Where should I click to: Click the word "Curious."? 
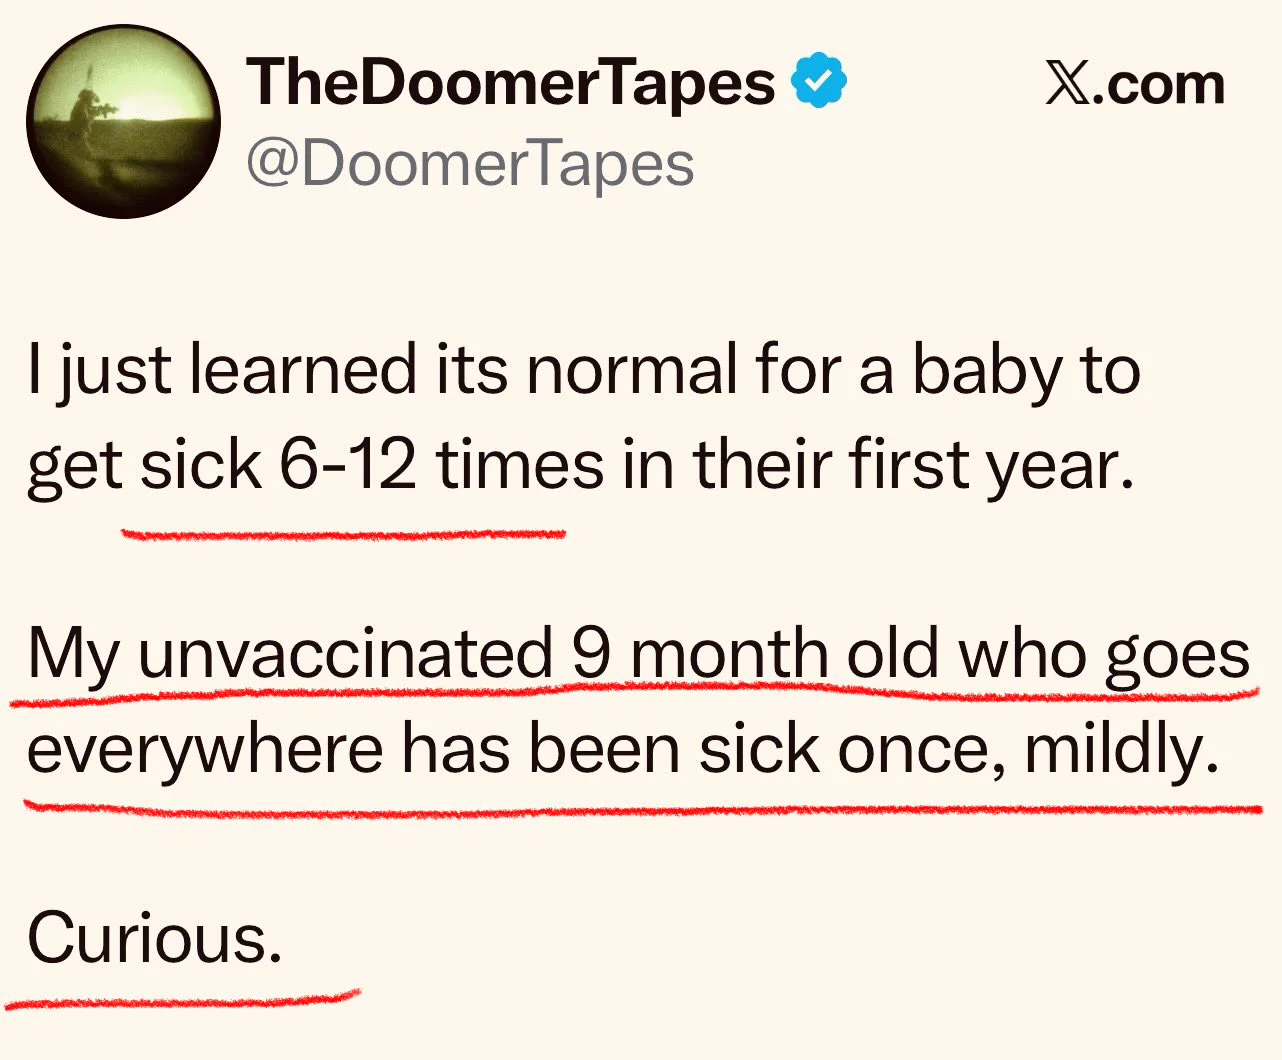pos(155,938)
